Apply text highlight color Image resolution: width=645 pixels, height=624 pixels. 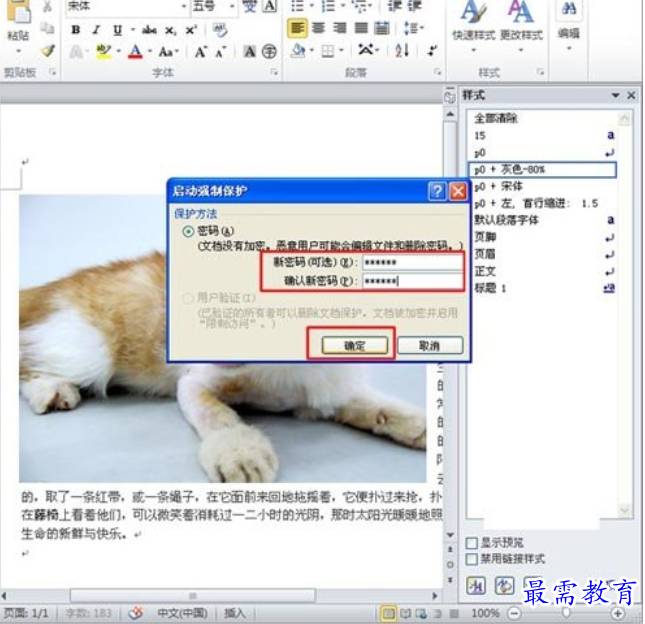104,52
